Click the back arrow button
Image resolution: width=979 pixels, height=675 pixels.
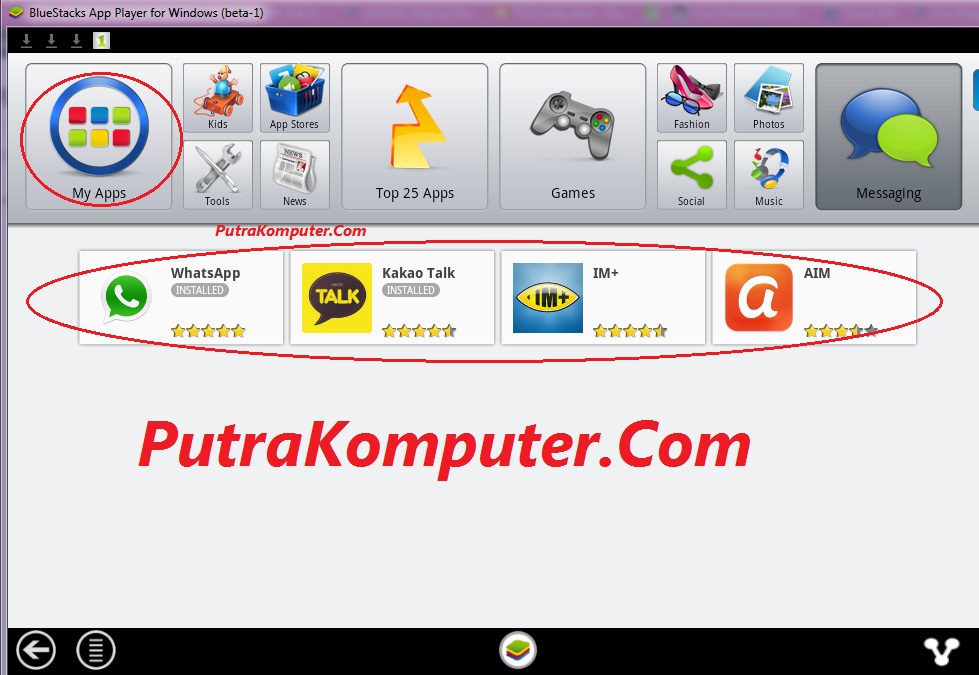(x=36, y=650)
